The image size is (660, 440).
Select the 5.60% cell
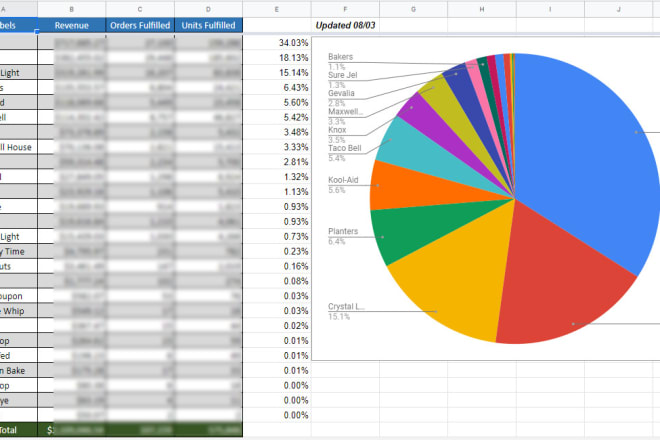click(x=277, y=102)
